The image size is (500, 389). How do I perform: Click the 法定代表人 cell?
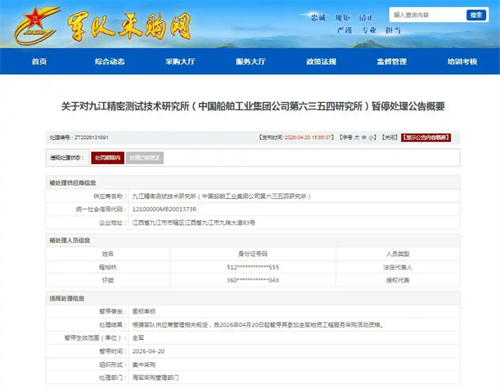pos(398,267)
